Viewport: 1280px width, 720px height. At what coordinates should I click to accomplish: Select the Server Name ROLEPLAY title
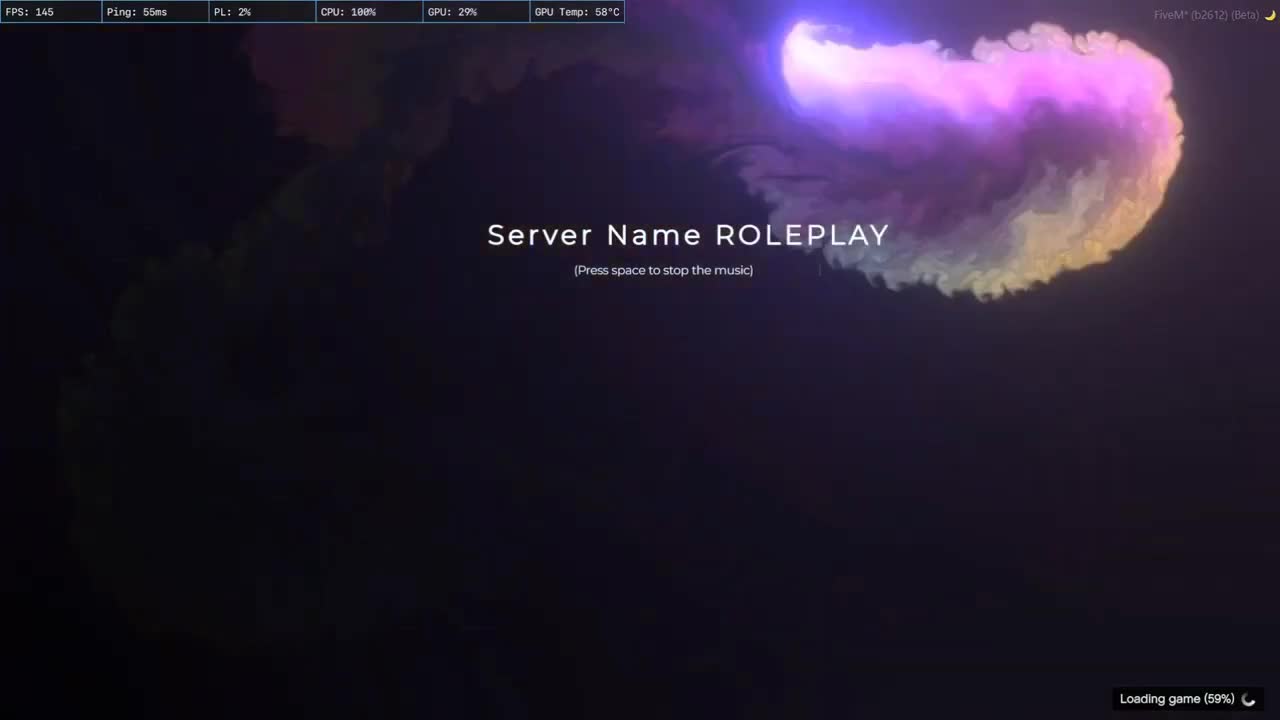click(x=688, y=234)
